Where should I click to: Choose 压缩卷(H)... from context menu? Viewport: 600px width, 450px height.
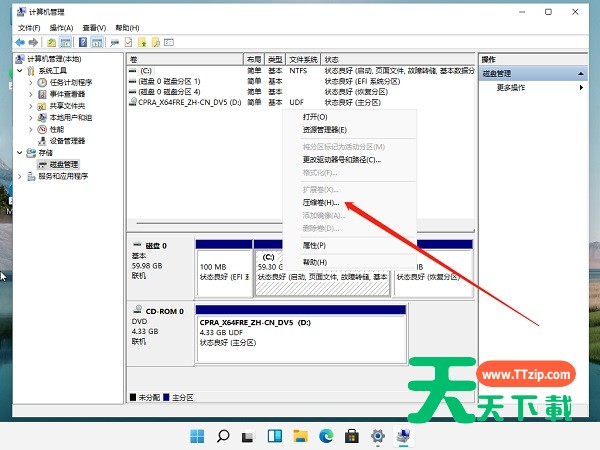[321, 202]
